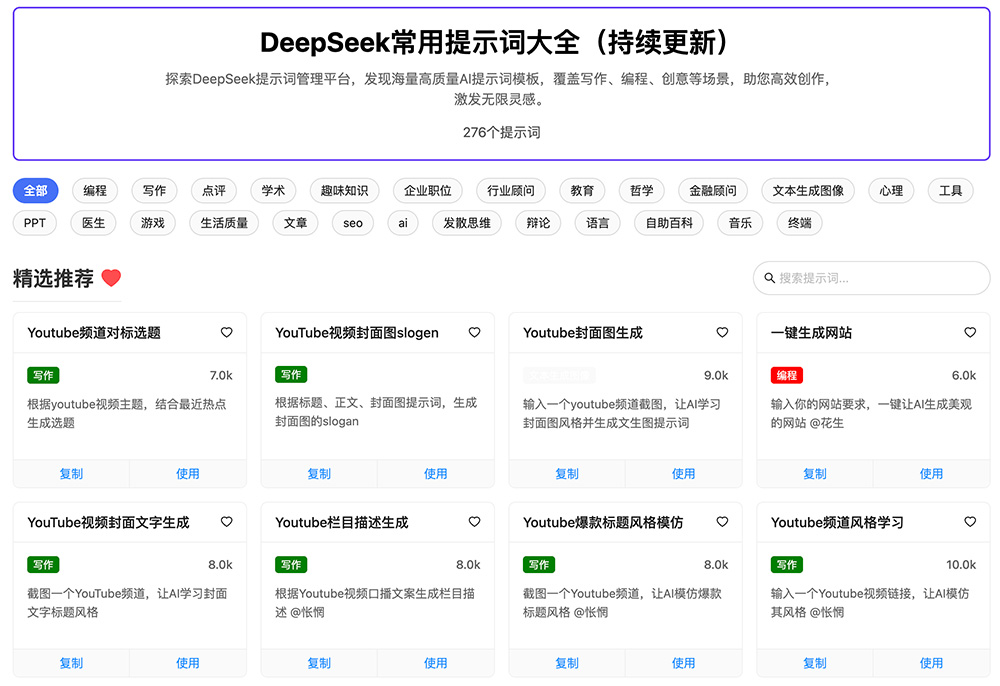Open the 一键生成网站 card title
The width and height of the screenshot is (1000, 686).
pos(811,333)
